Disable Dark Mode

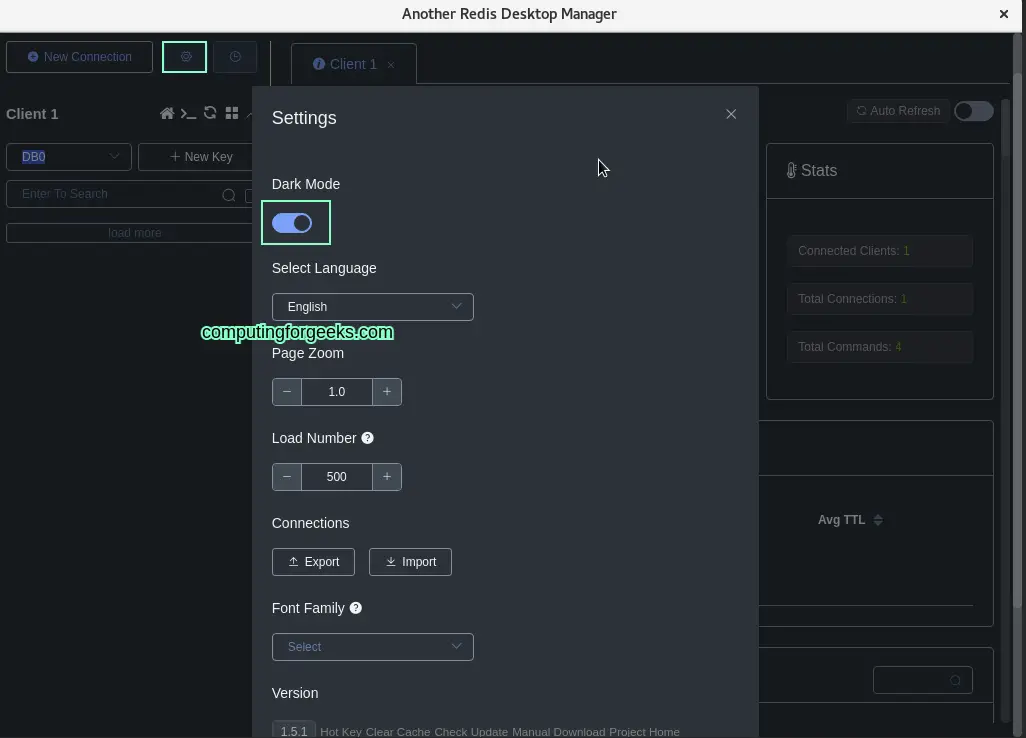[x=295, y=222]
